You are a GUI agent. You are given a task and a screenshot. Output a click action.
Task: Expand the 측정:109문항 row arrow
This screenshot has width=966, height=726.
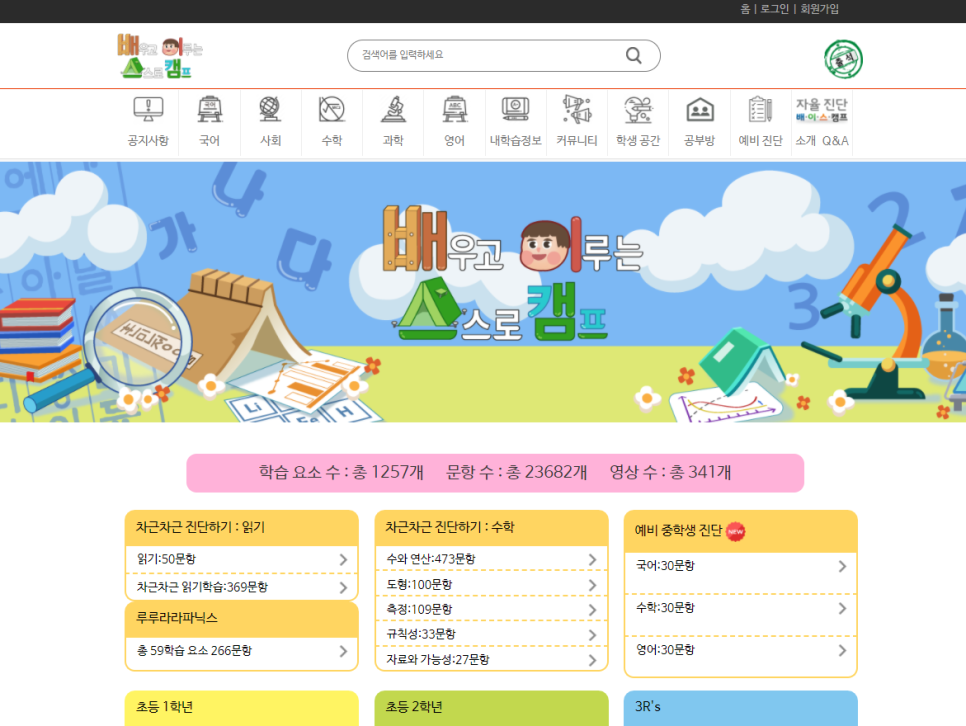coord(592,610)
